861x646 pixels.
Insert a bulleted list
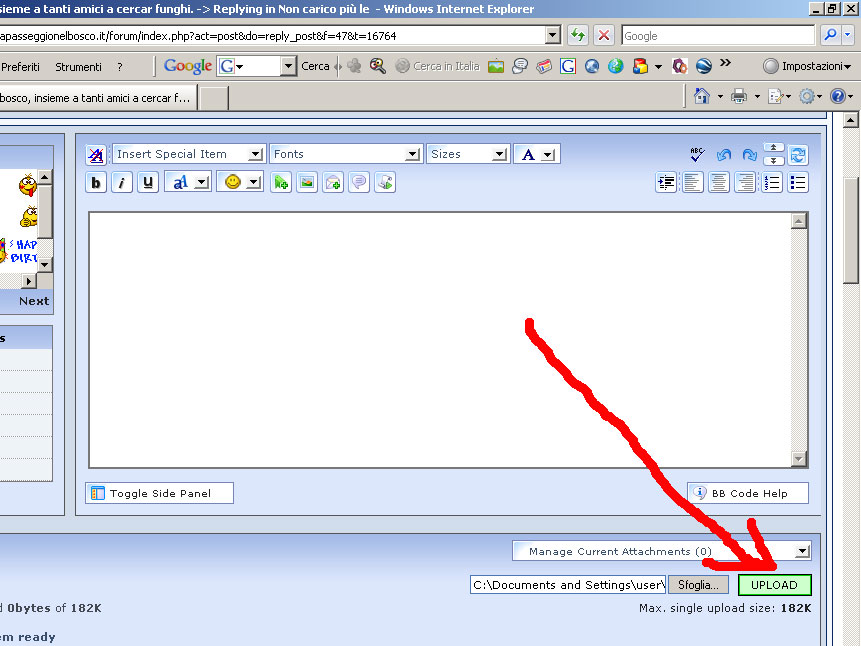click(798, 182)
